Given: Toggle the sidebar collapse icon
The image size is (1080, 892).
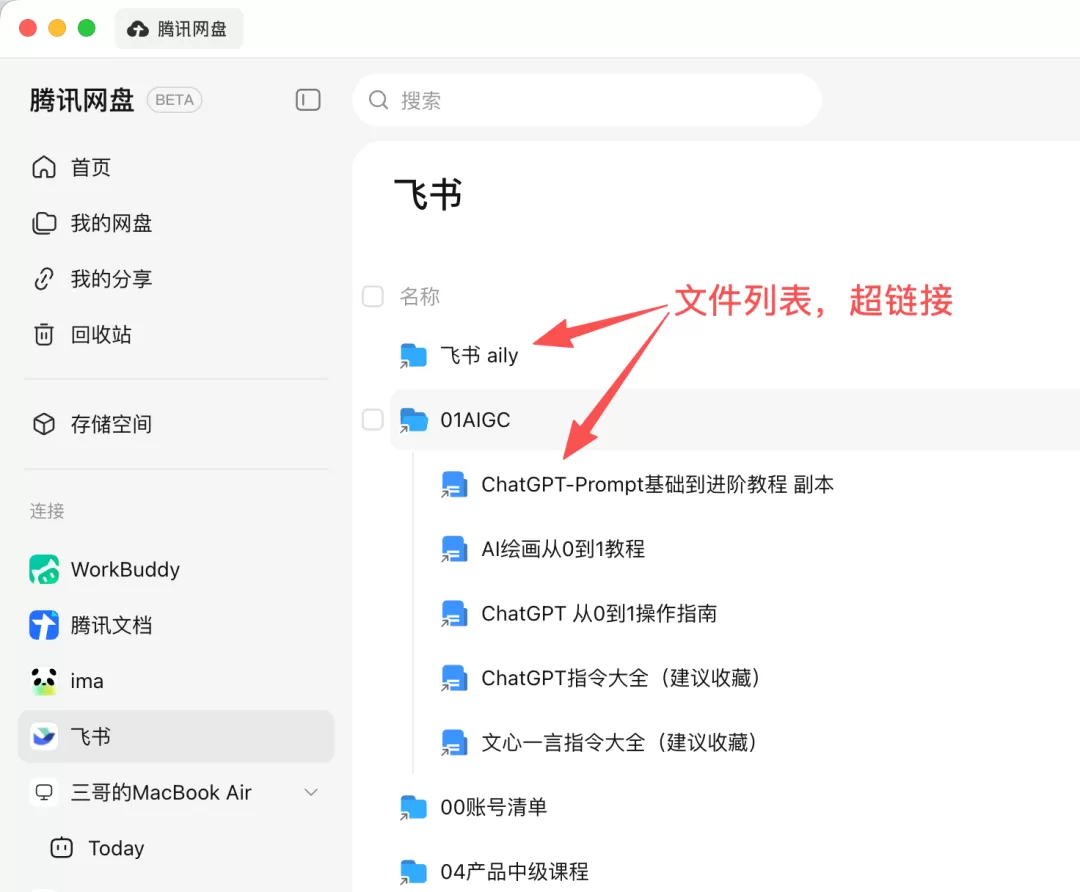Looking at the screenshot, I should [308, 100].
